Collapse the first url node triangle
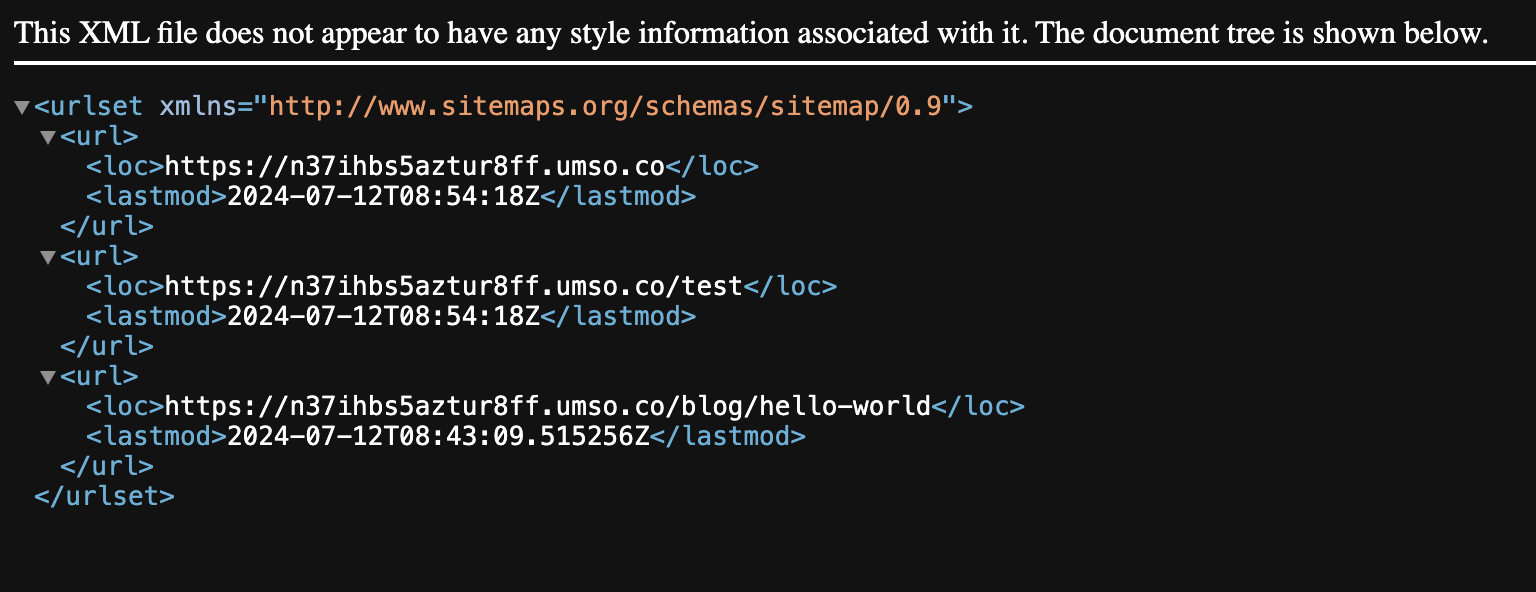Image resolution: width=1536 pixels, height=592 pixels. [x=47, y=137]
